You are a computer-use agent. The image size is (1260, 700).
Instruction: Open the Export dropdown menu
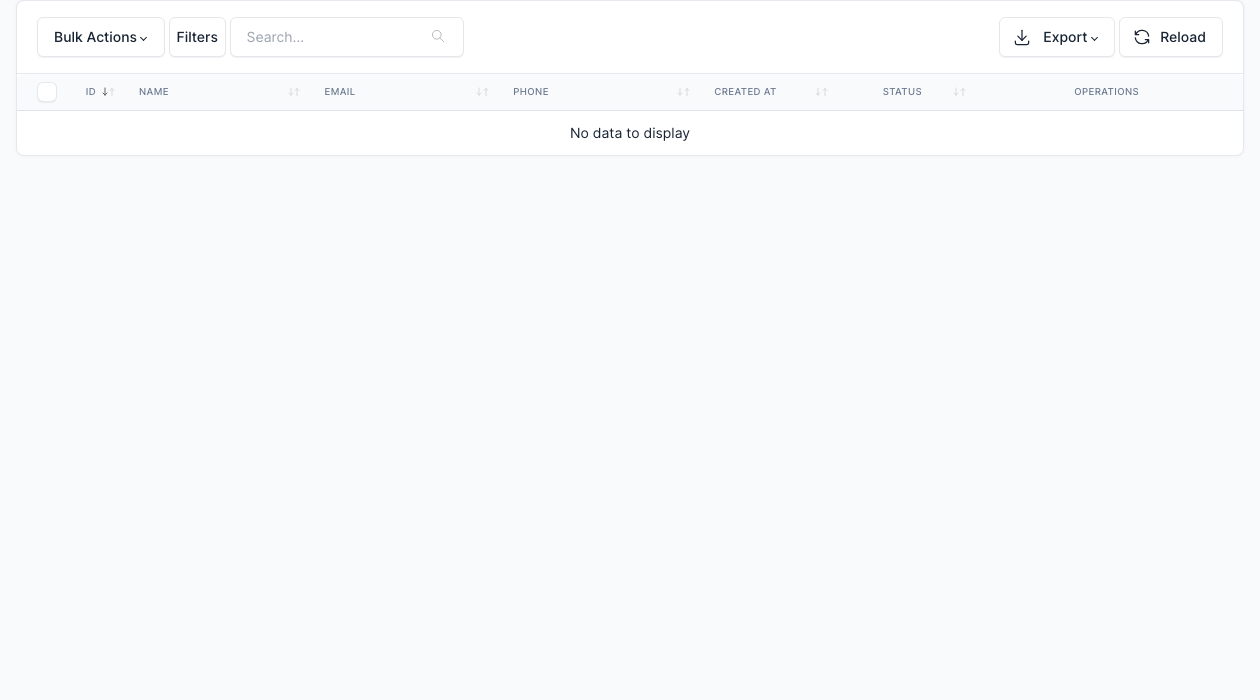(x=1057, y=37)
